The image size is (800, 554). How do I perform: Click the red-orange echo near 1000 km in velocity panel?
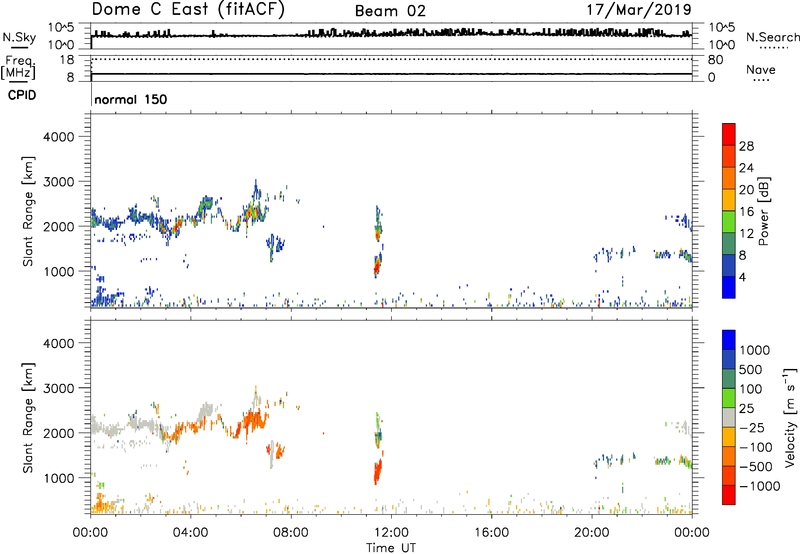(x=378, y=471)
